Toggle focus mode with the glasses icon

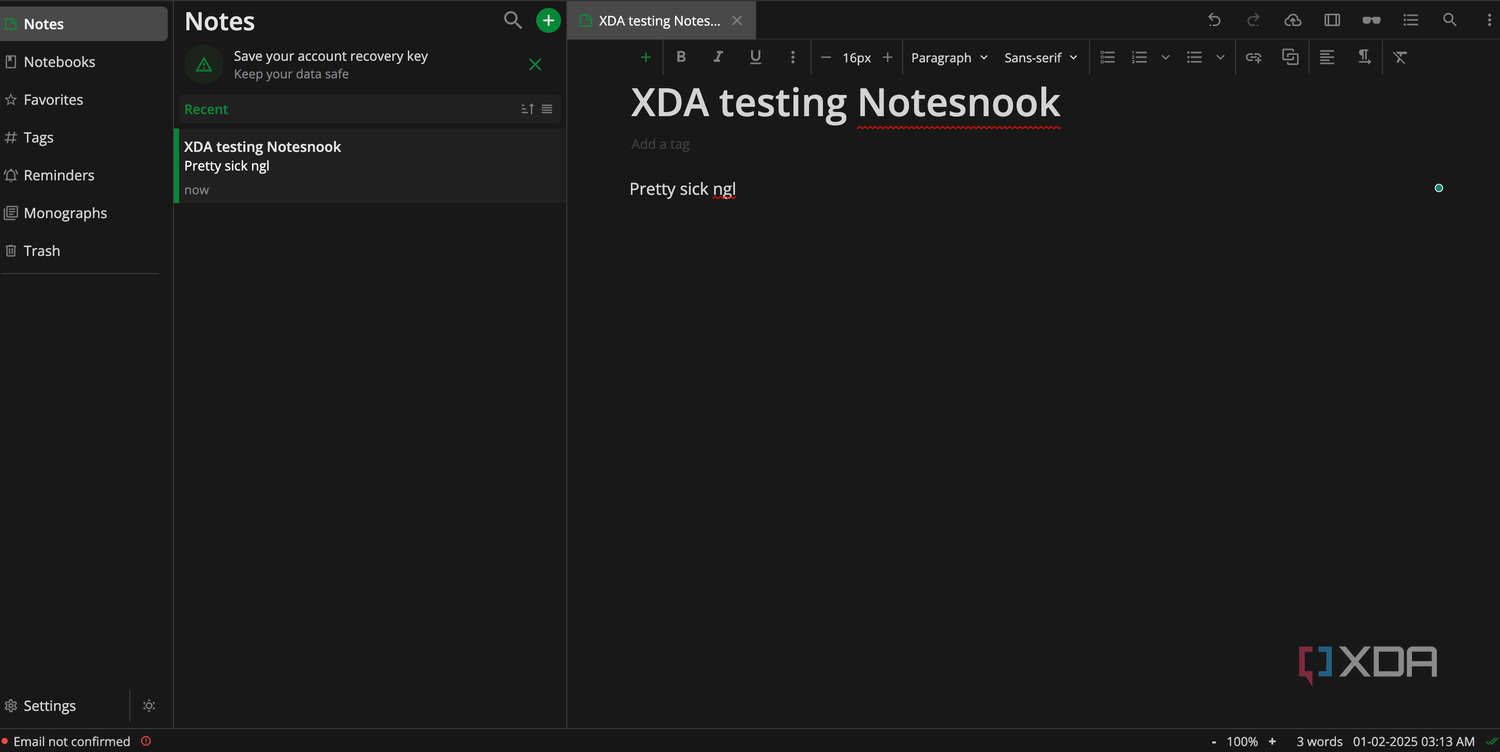point(1371,20)
